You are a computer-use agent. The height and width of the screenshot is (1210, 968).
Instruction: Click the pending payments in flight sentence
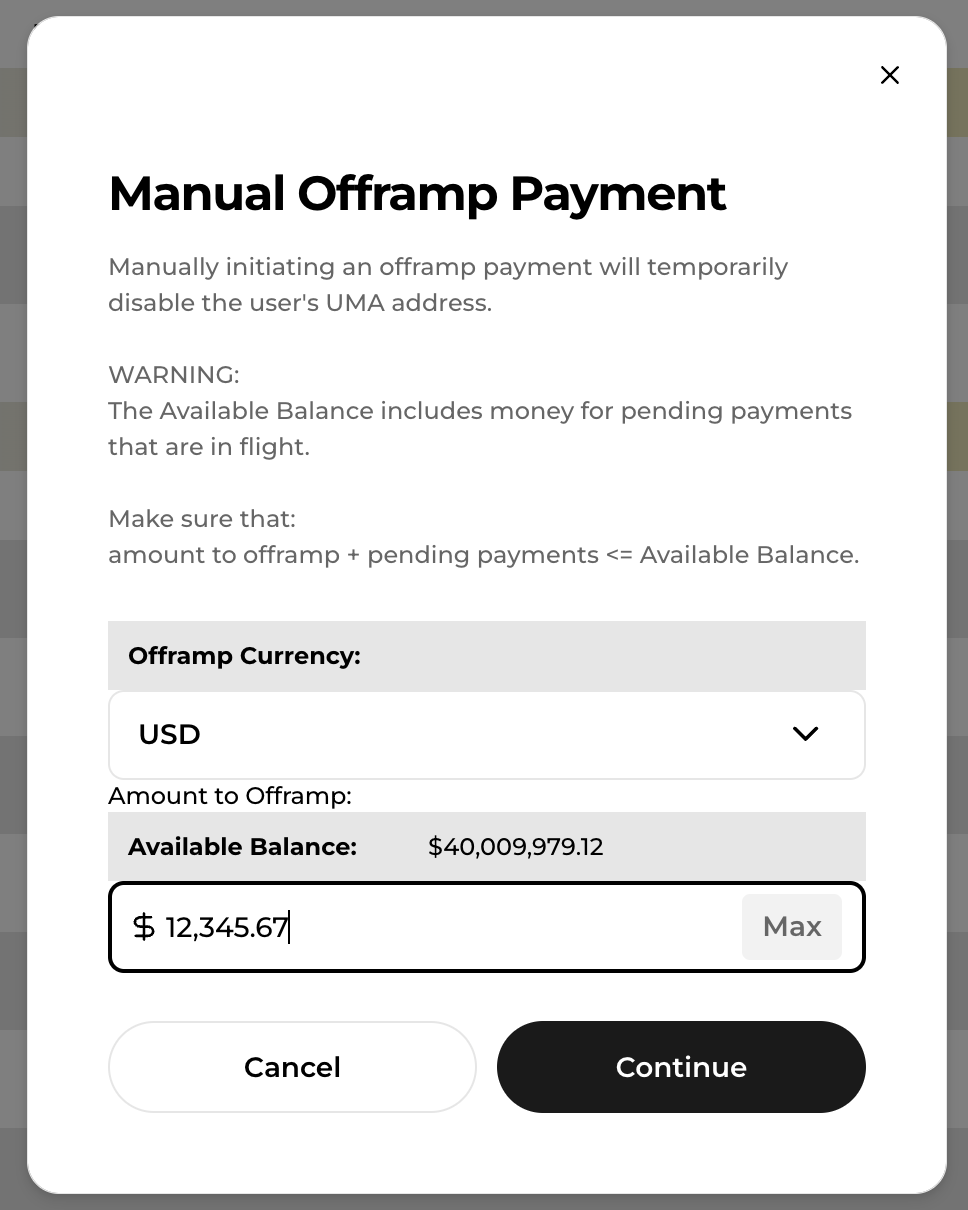click(x=480, y=429)
